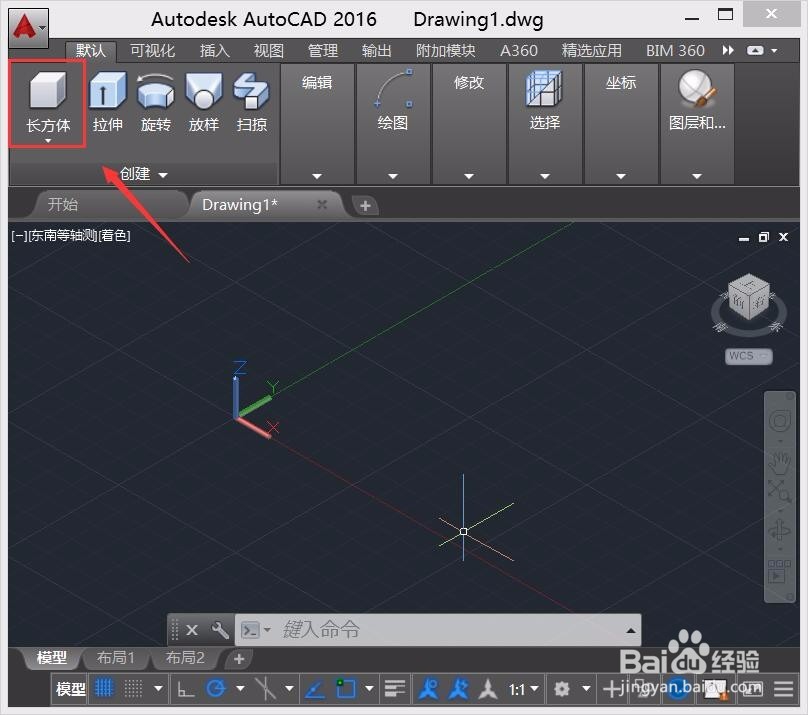Image resolution: width=808 pixels, height=715 pixels.
Task: Open ShowMotion in navigation bar
Action: (780, 571)
